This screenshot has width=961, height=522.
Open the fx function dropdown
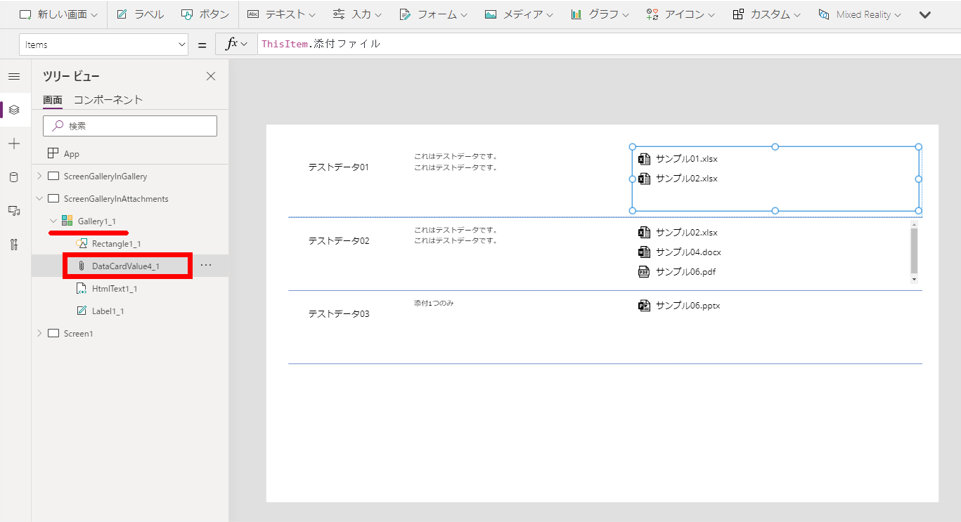point(236,44)
